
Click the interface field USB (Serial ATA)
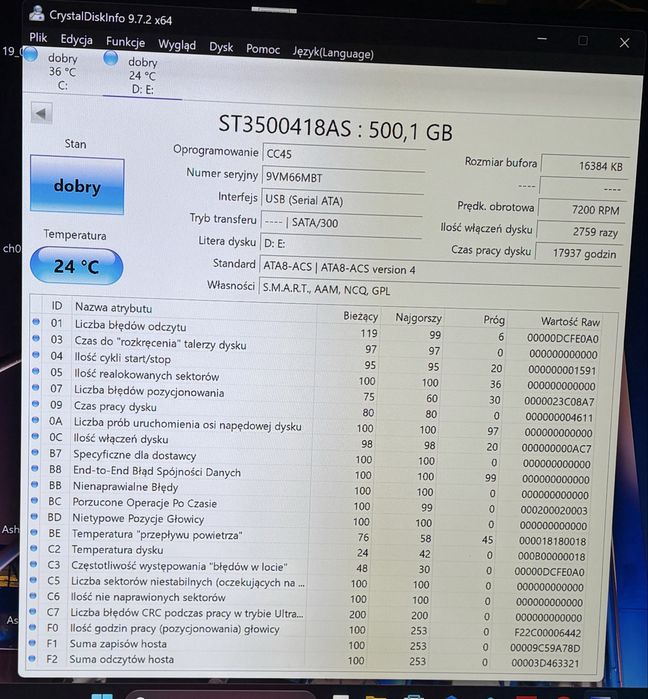[341, 201]
